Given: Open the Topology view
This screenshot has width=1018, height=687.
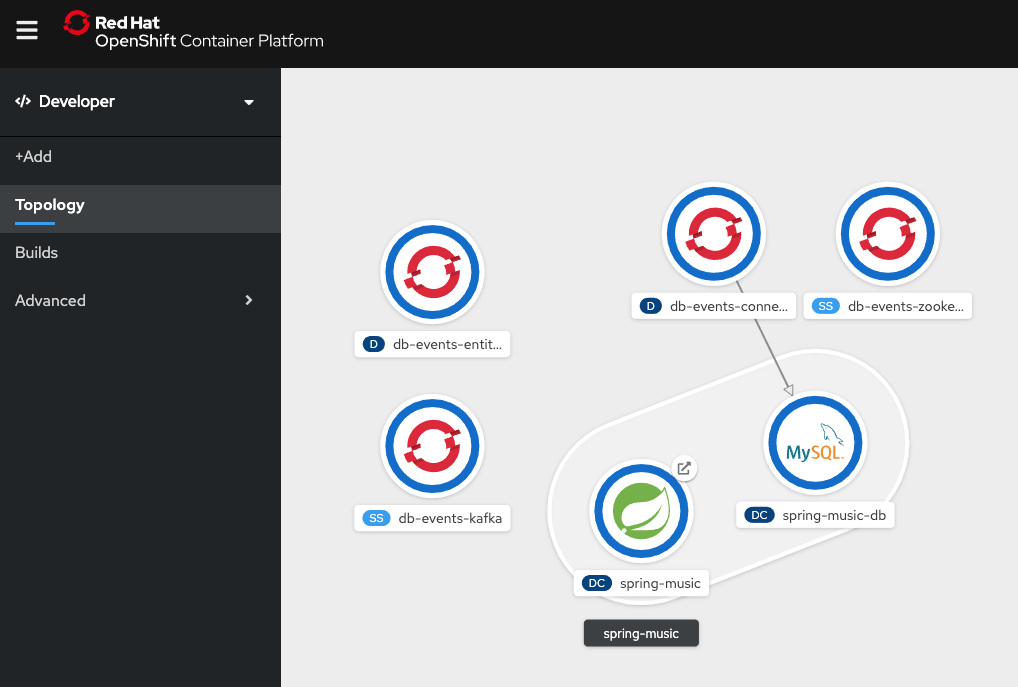Looking at the screenshot, I should 50,205.
